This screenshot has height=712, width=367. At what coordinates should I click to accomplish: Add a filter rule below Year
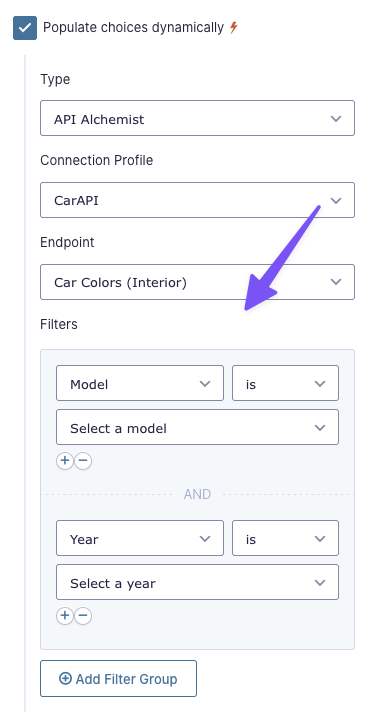[65, 616]
